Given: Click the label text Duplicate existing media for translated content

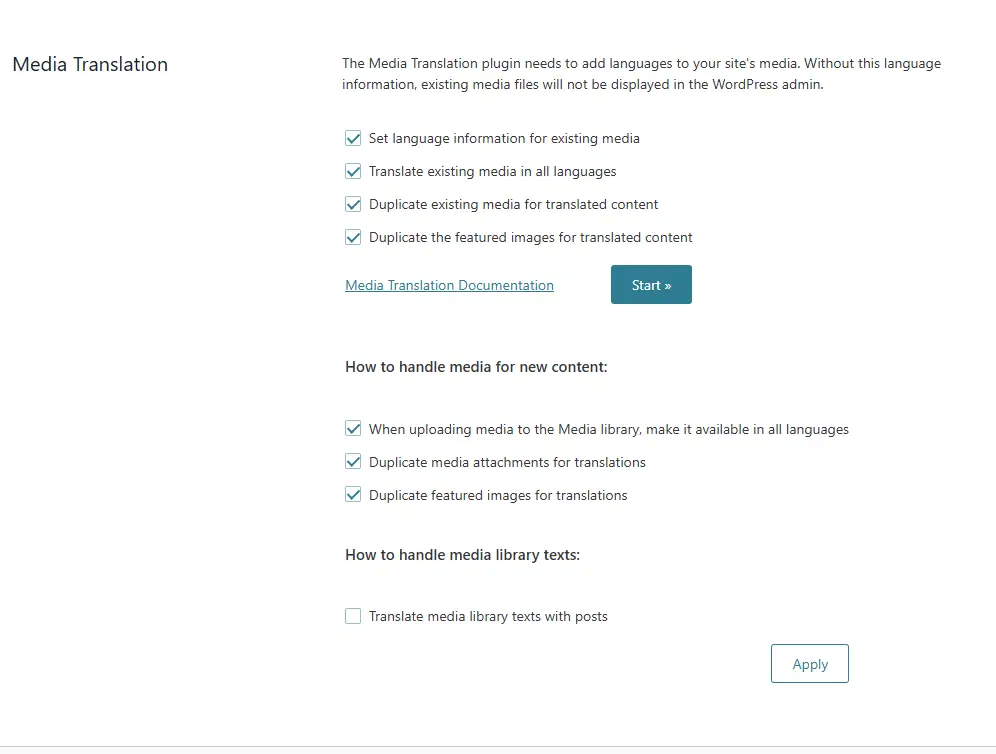Looking at the screenshot, I should coord(514,205).
